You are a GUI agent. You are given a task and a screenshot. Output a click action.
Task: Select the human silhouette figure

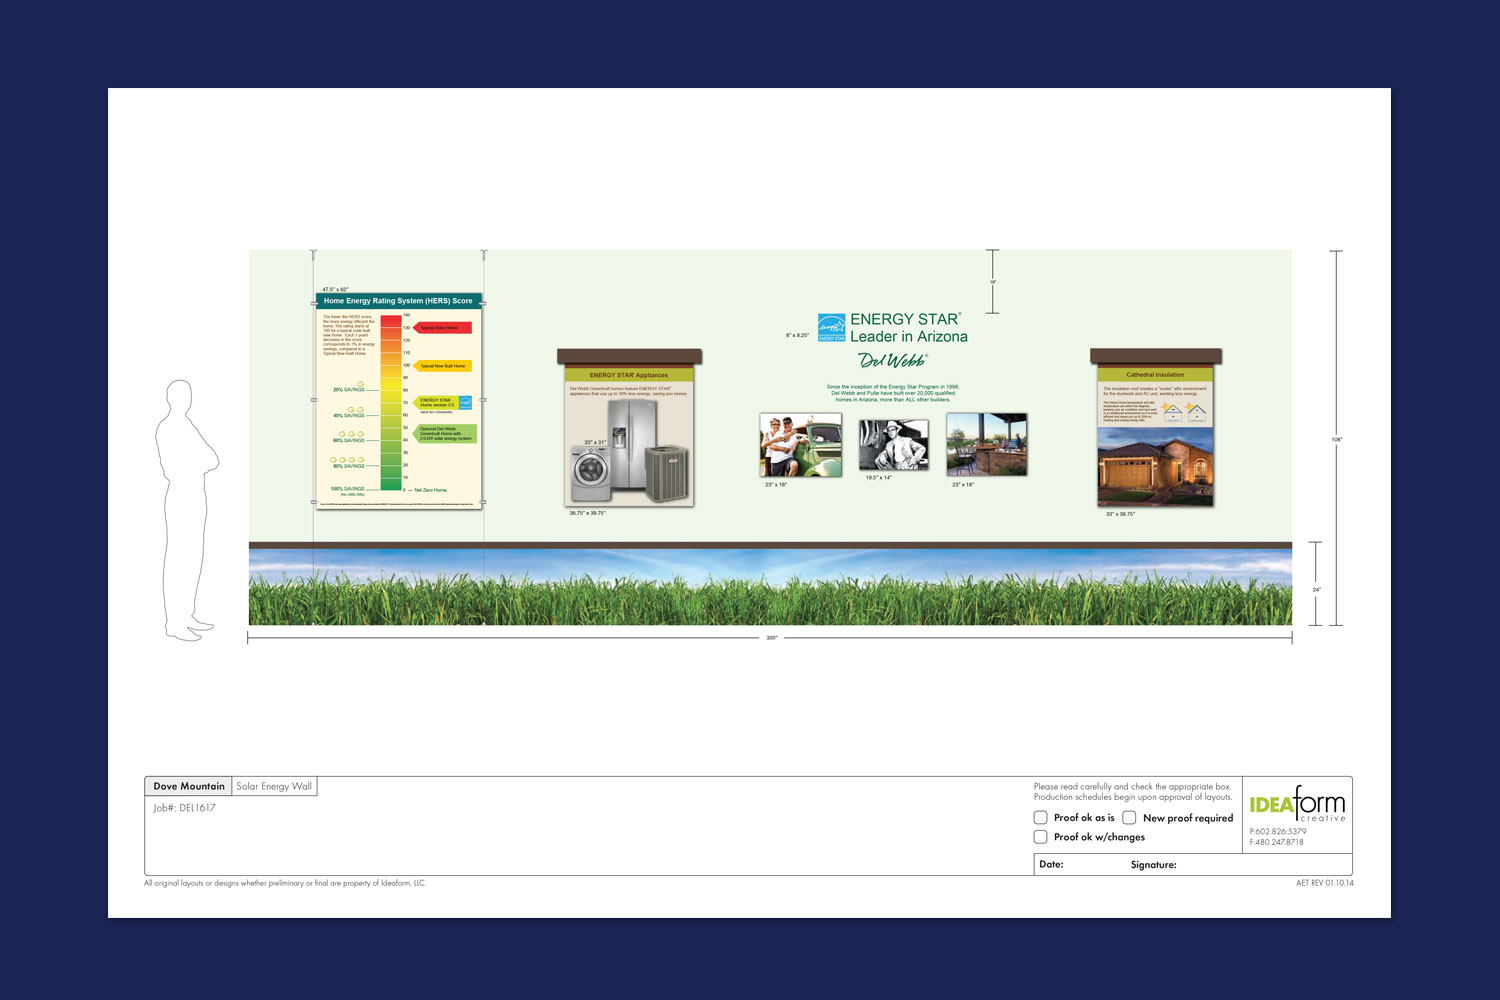coord(187,510)
